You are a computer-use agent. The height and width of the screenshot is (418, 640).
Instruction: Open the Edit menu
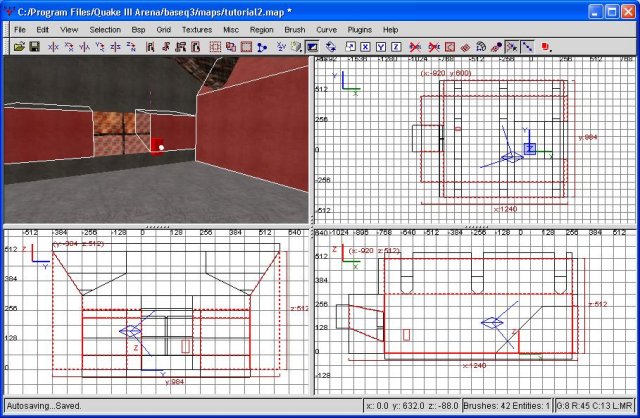point(42,29)
